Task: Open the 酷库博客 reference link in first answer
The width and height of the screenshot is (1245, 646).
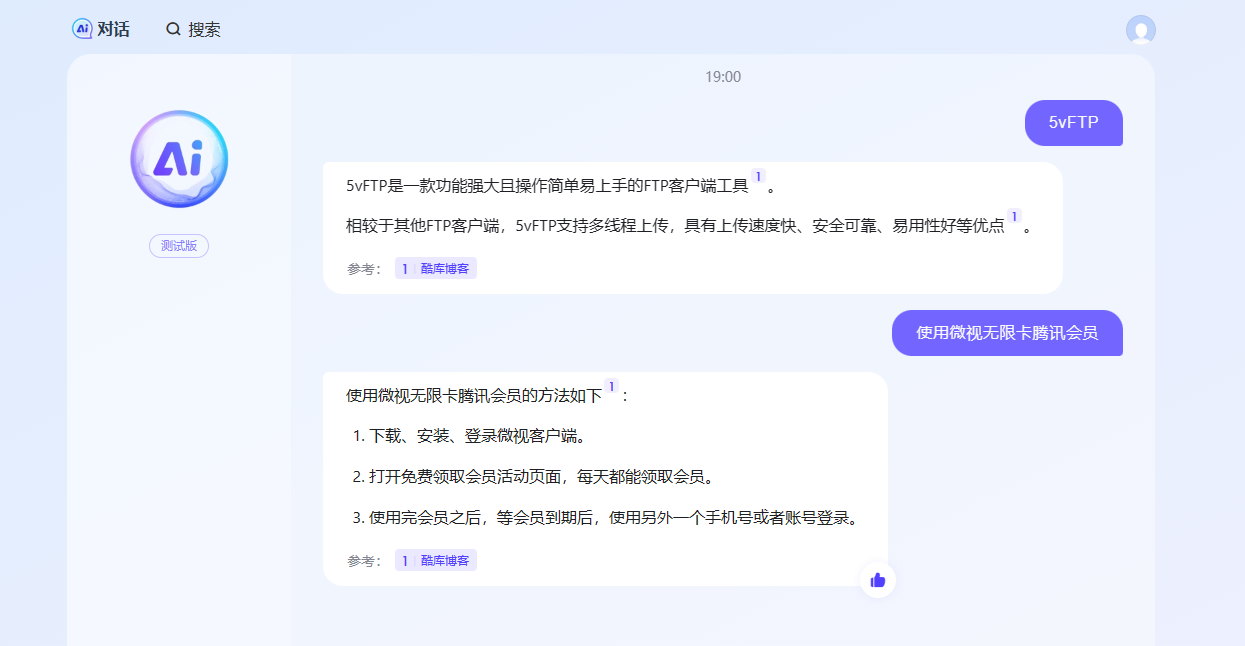Action: click(x=444, y=268)
